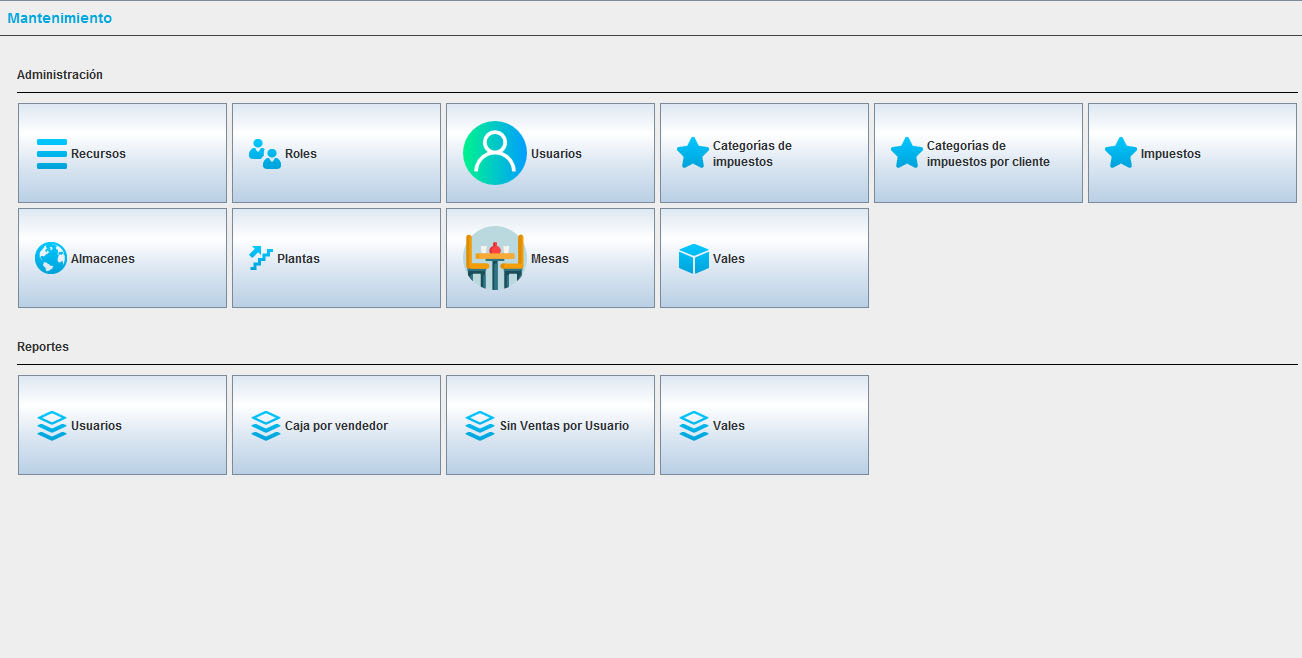This screenshot has width=1302, height=658.
Task: Open the Impuestos maintenance panel
Action: 1192,153
